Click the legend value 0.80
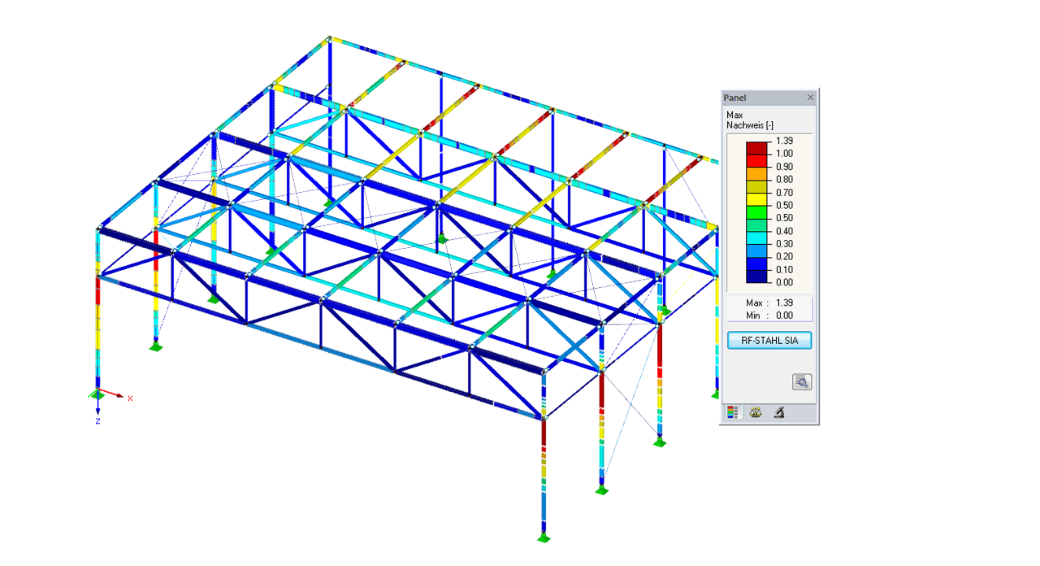Image resolution: width=1040 pixels, height=566 pixels. (x=785, y=179)
